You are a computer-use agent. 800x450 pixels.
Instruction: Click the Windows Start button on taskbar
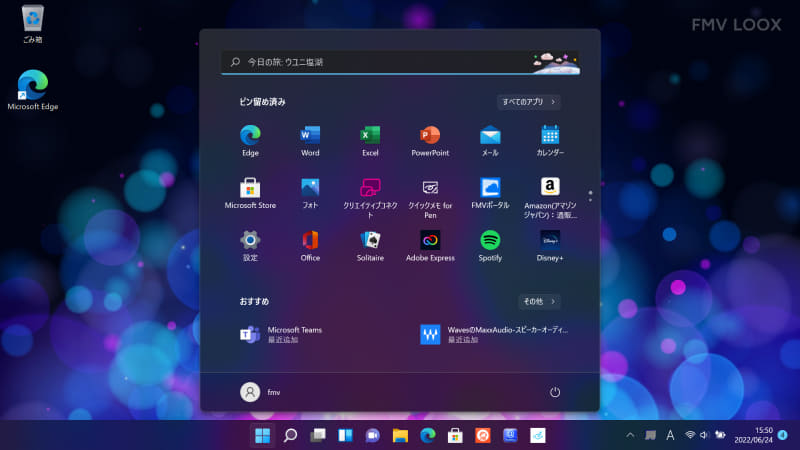tap(263, 435)
